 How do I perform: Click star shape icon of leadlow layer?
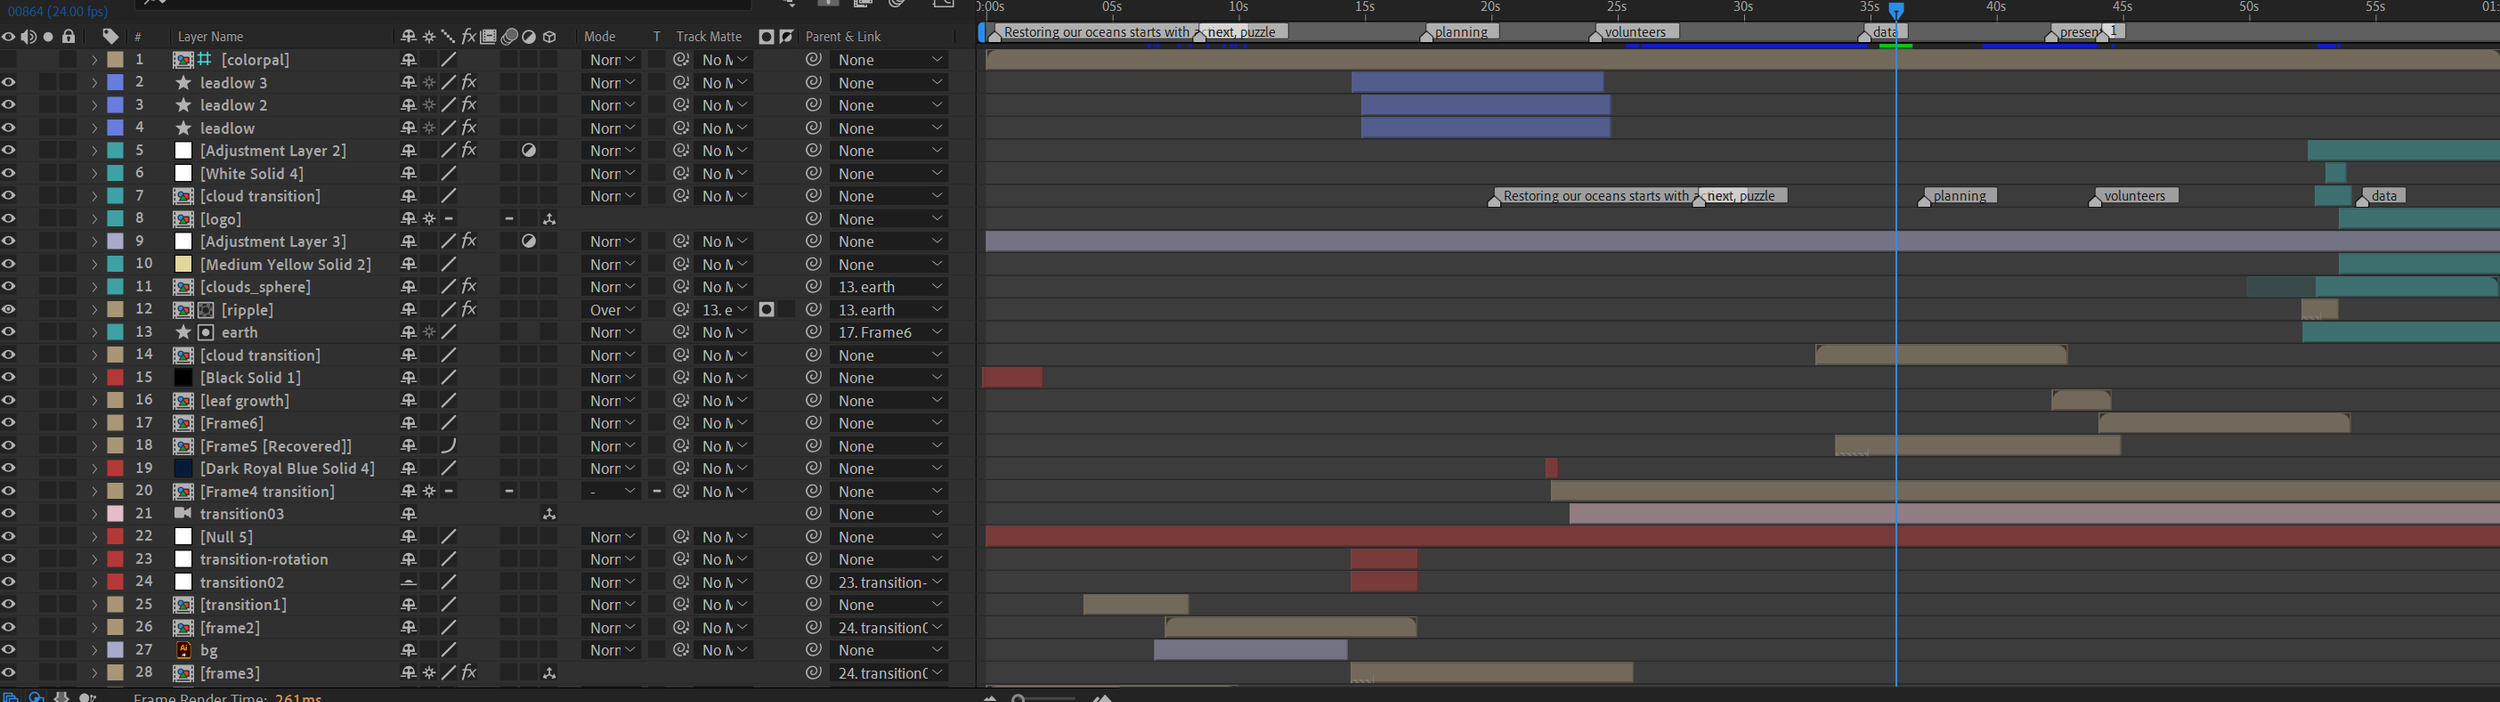pyautogui.click(x=183, y=128)
